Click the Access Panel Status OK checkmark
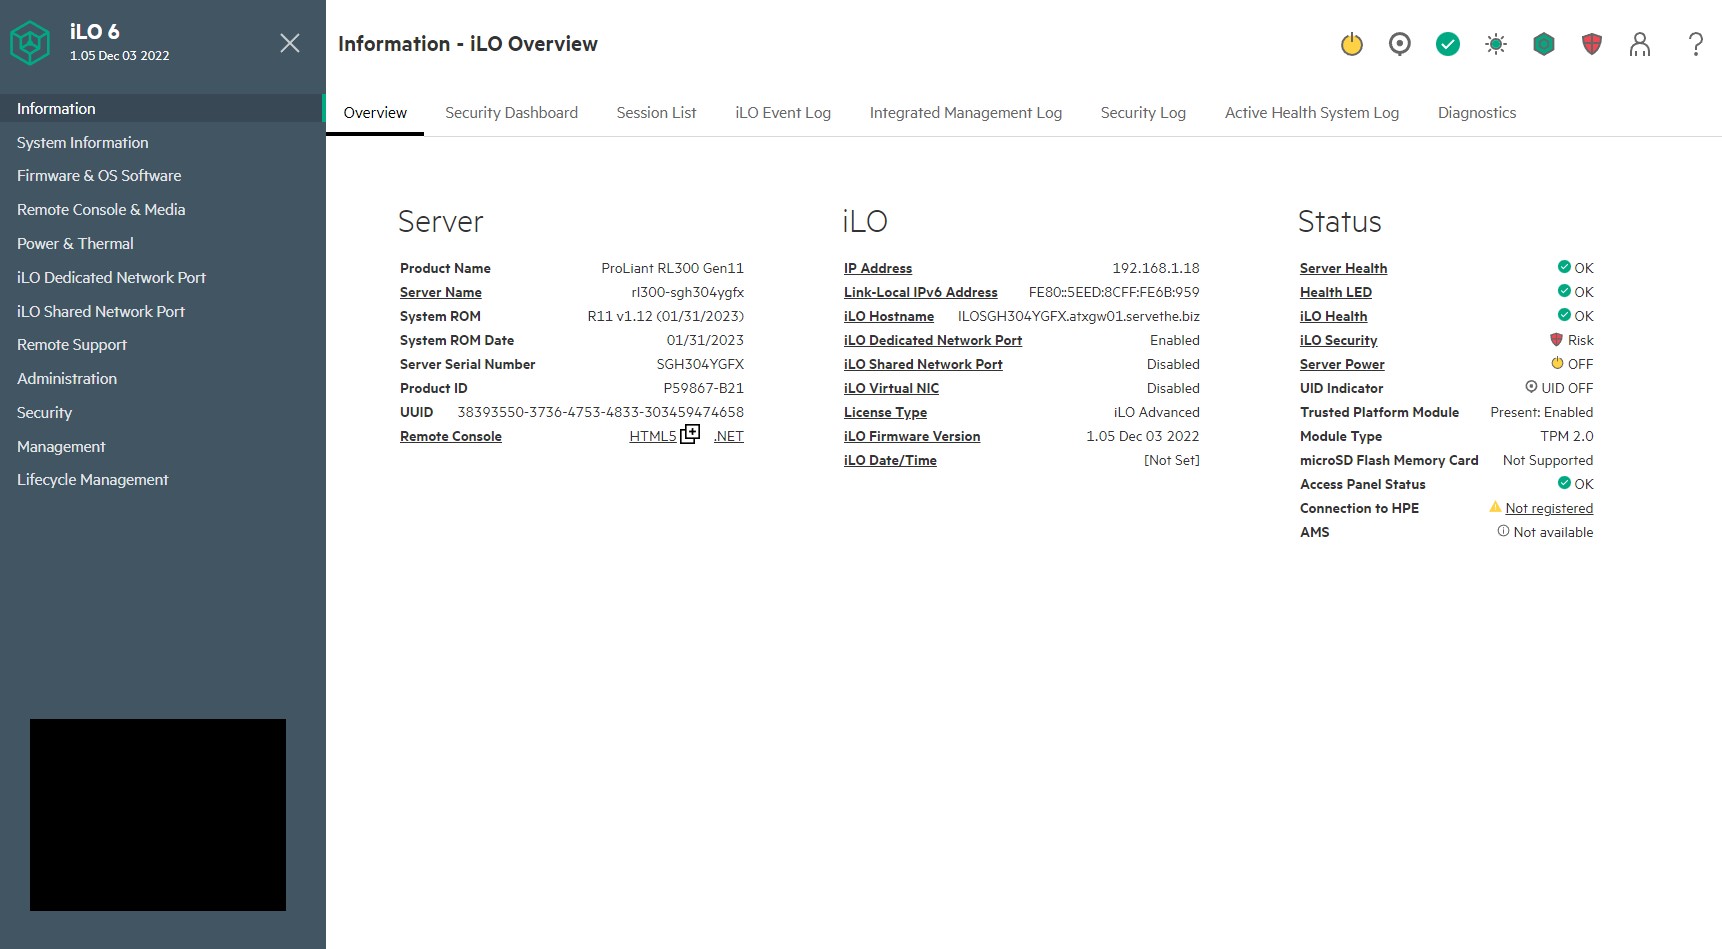This screenshot has width=1722, height=949. tap(1564, 483)
